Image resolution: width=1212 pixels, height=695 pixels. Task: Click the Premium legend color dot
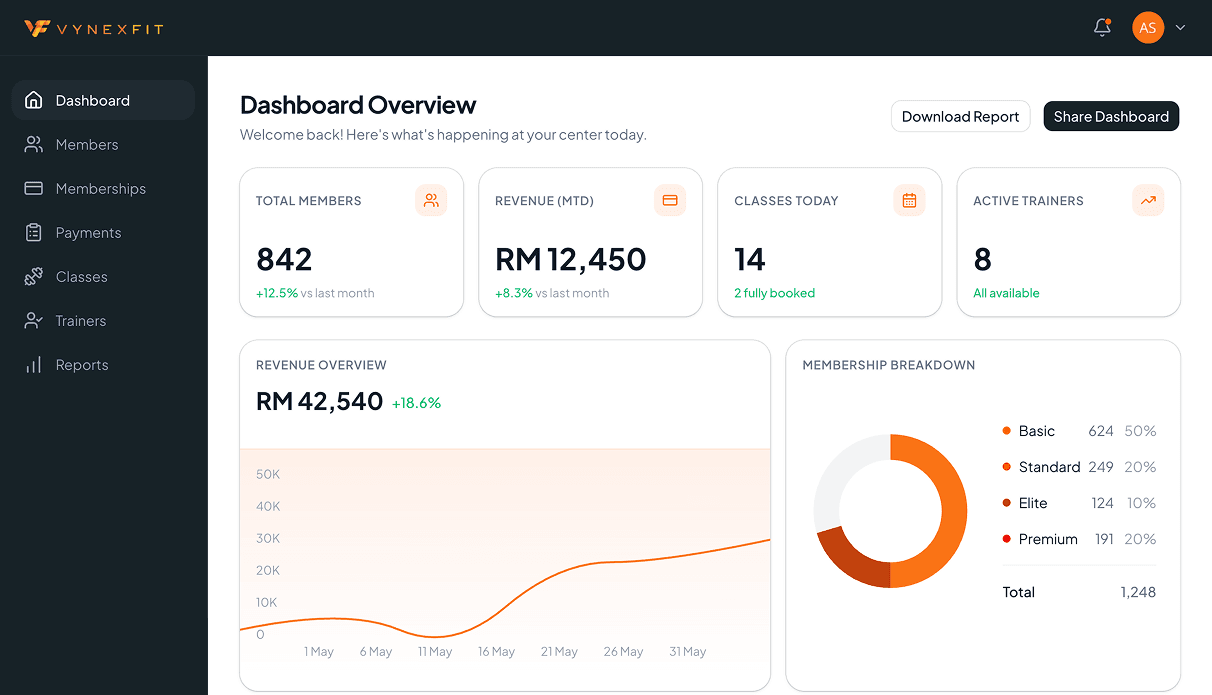(x=1006, y=539)
